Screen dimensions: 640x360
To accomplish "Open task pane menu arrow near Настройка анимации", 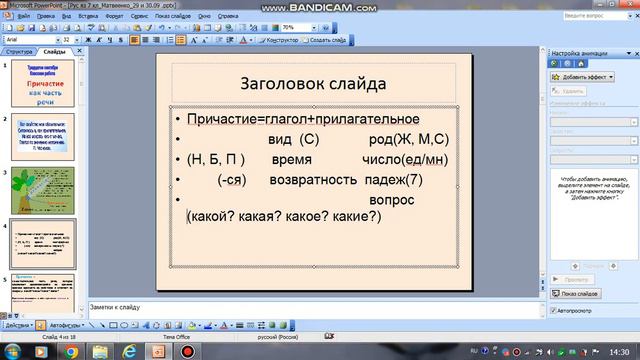I will [x=629, y=53].
